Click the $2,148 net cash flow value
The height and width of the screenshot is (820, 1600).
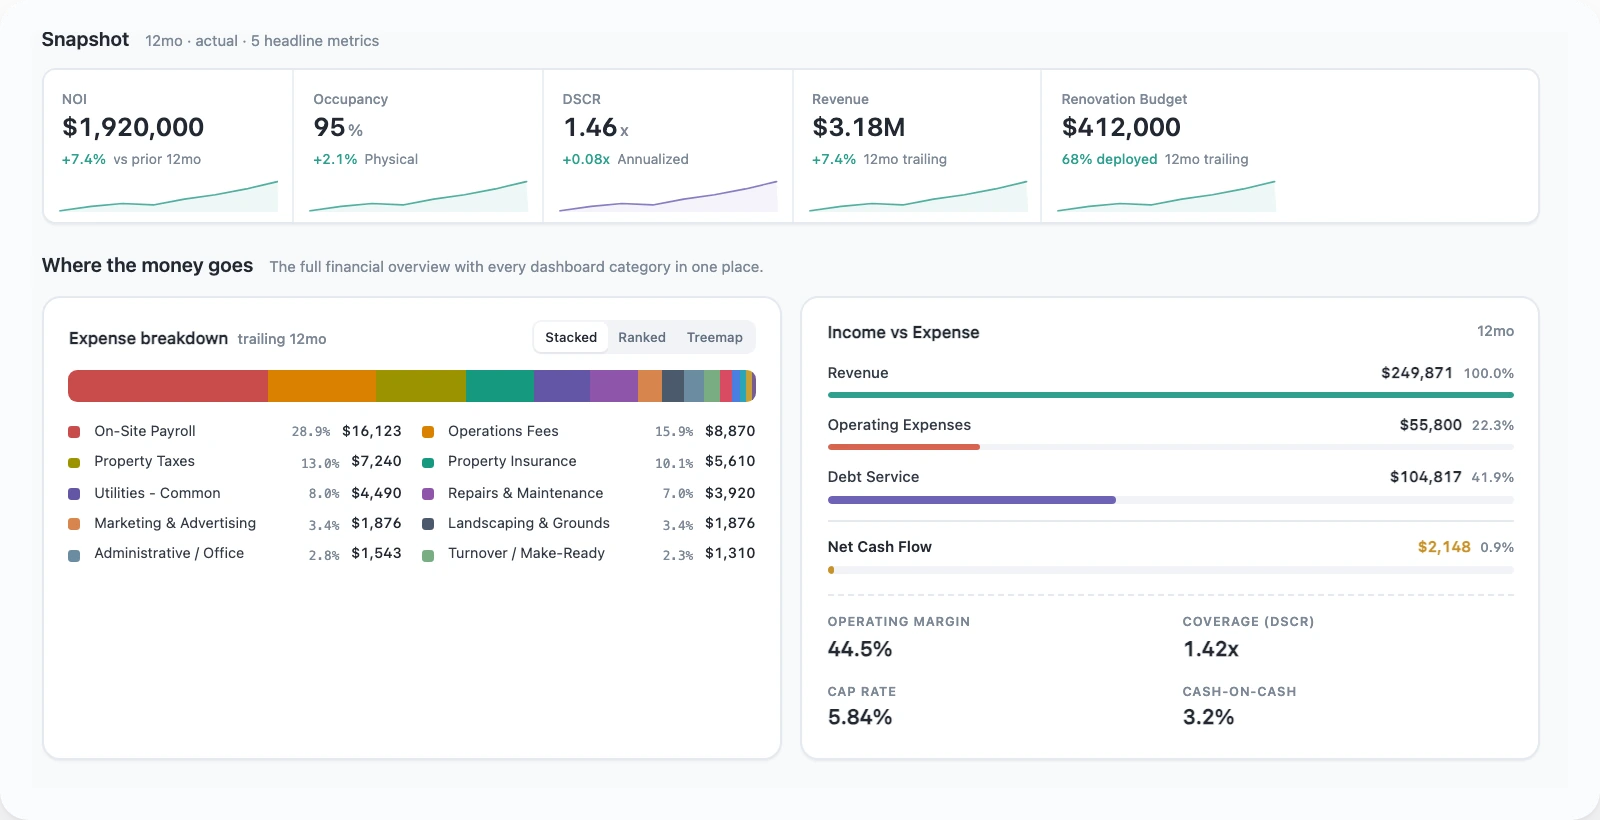click(1444, 547)
